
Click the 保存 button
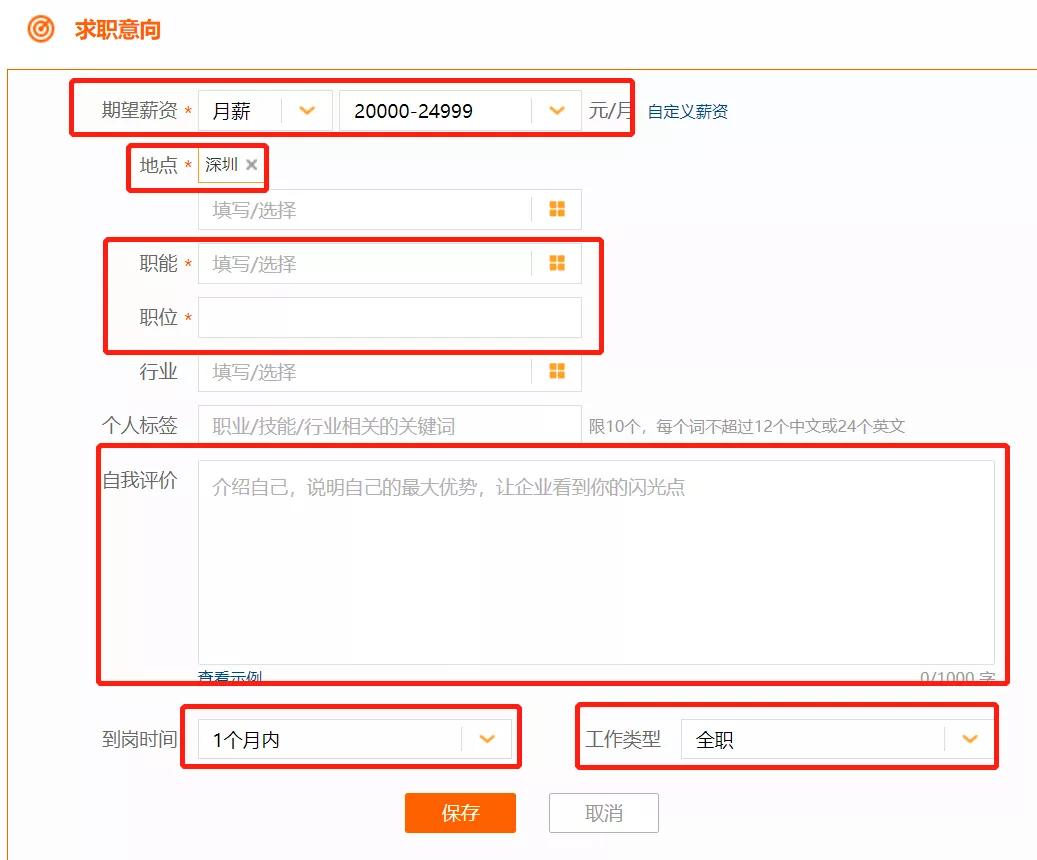[x=460, y=813]
